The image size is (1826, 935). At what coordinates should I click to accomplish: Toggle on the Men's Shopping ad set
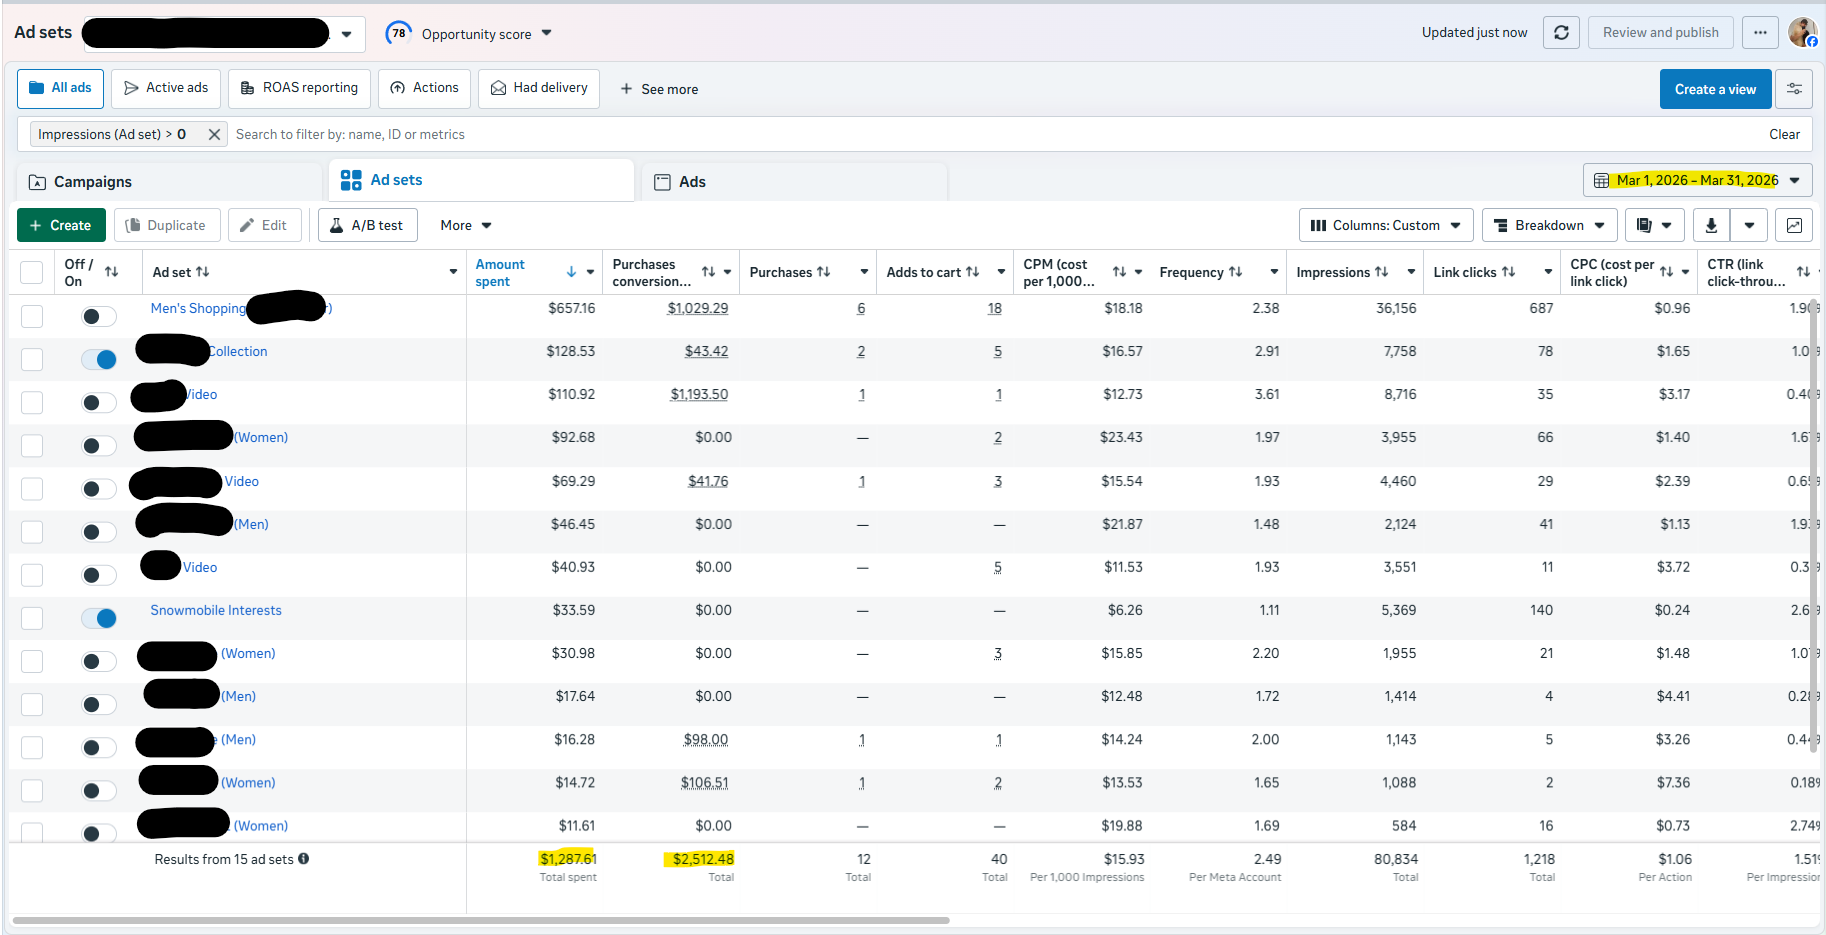point(99,316)
